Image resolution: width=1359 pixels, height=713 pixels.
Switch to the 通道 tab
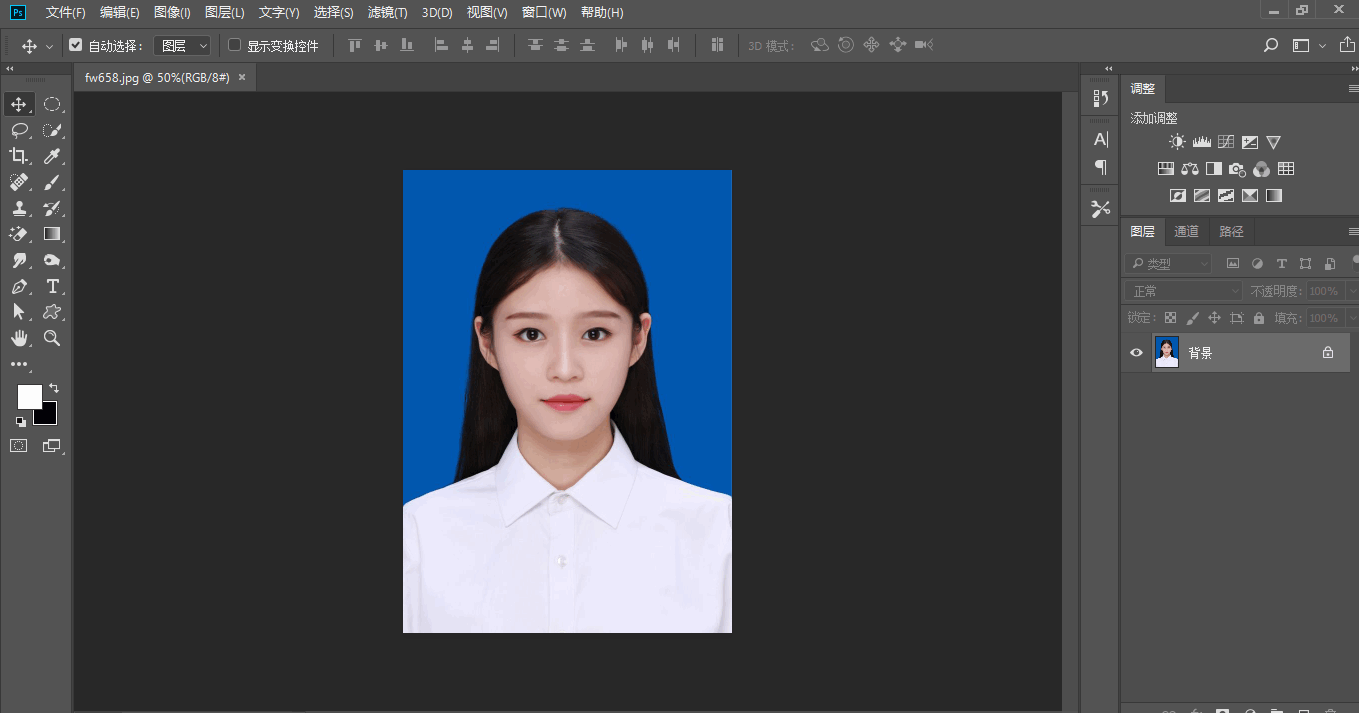(1186, 231)
